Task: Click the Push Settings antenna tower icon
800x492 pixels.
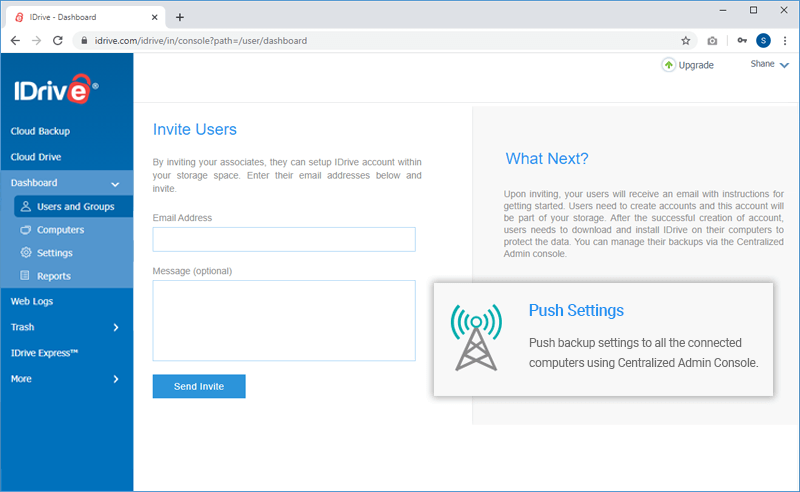Action: coord(476,337)
